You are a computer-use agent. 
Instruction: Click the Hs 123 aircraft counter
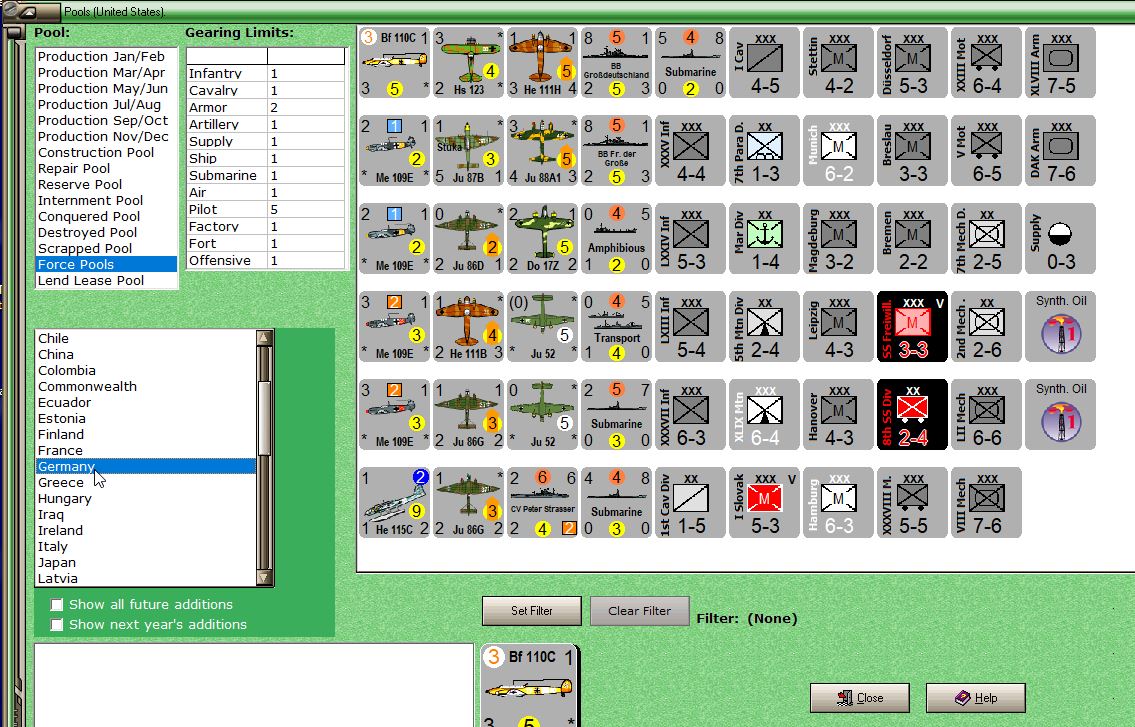468,63
